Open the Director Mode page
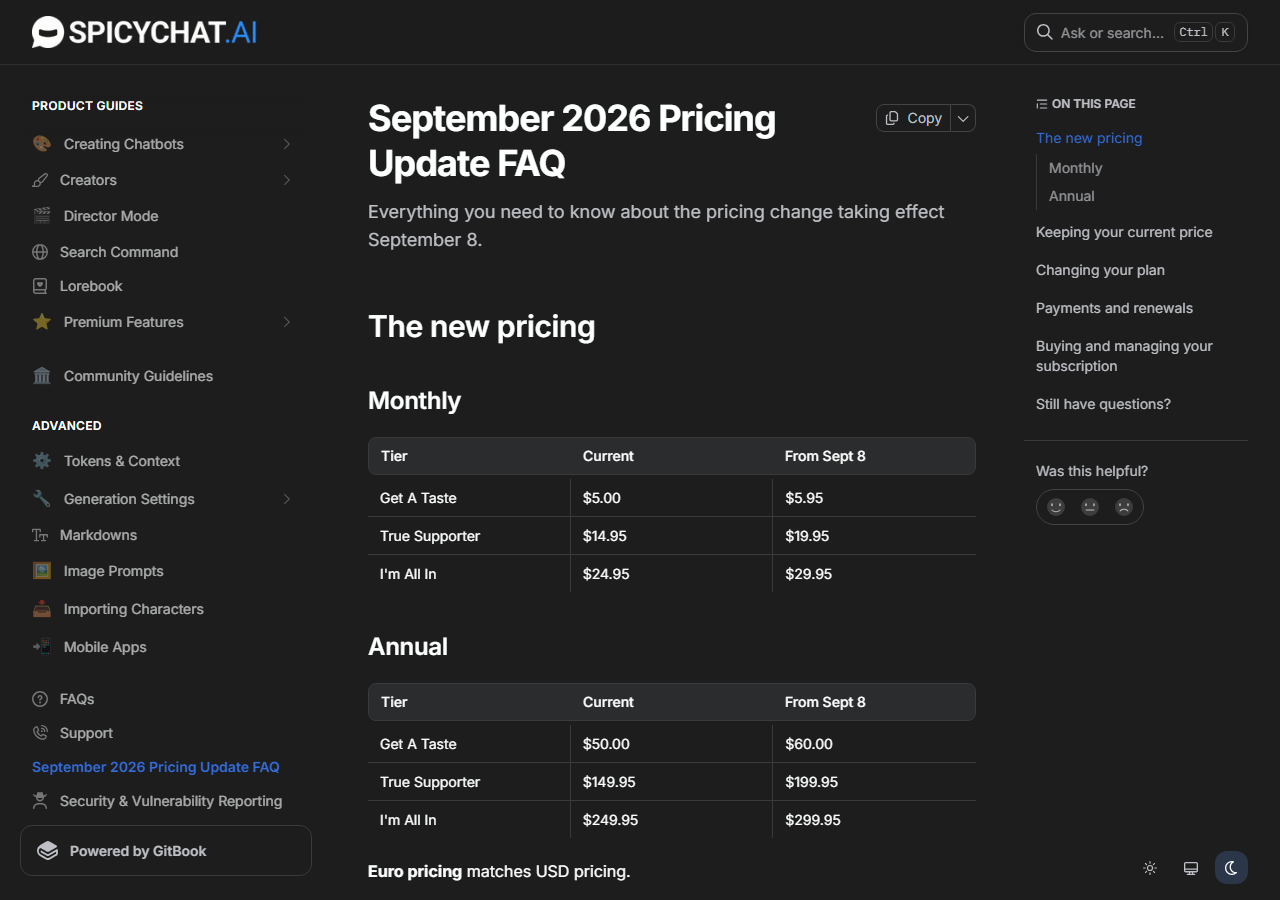Screen dimensions: 1280x900 111,216
